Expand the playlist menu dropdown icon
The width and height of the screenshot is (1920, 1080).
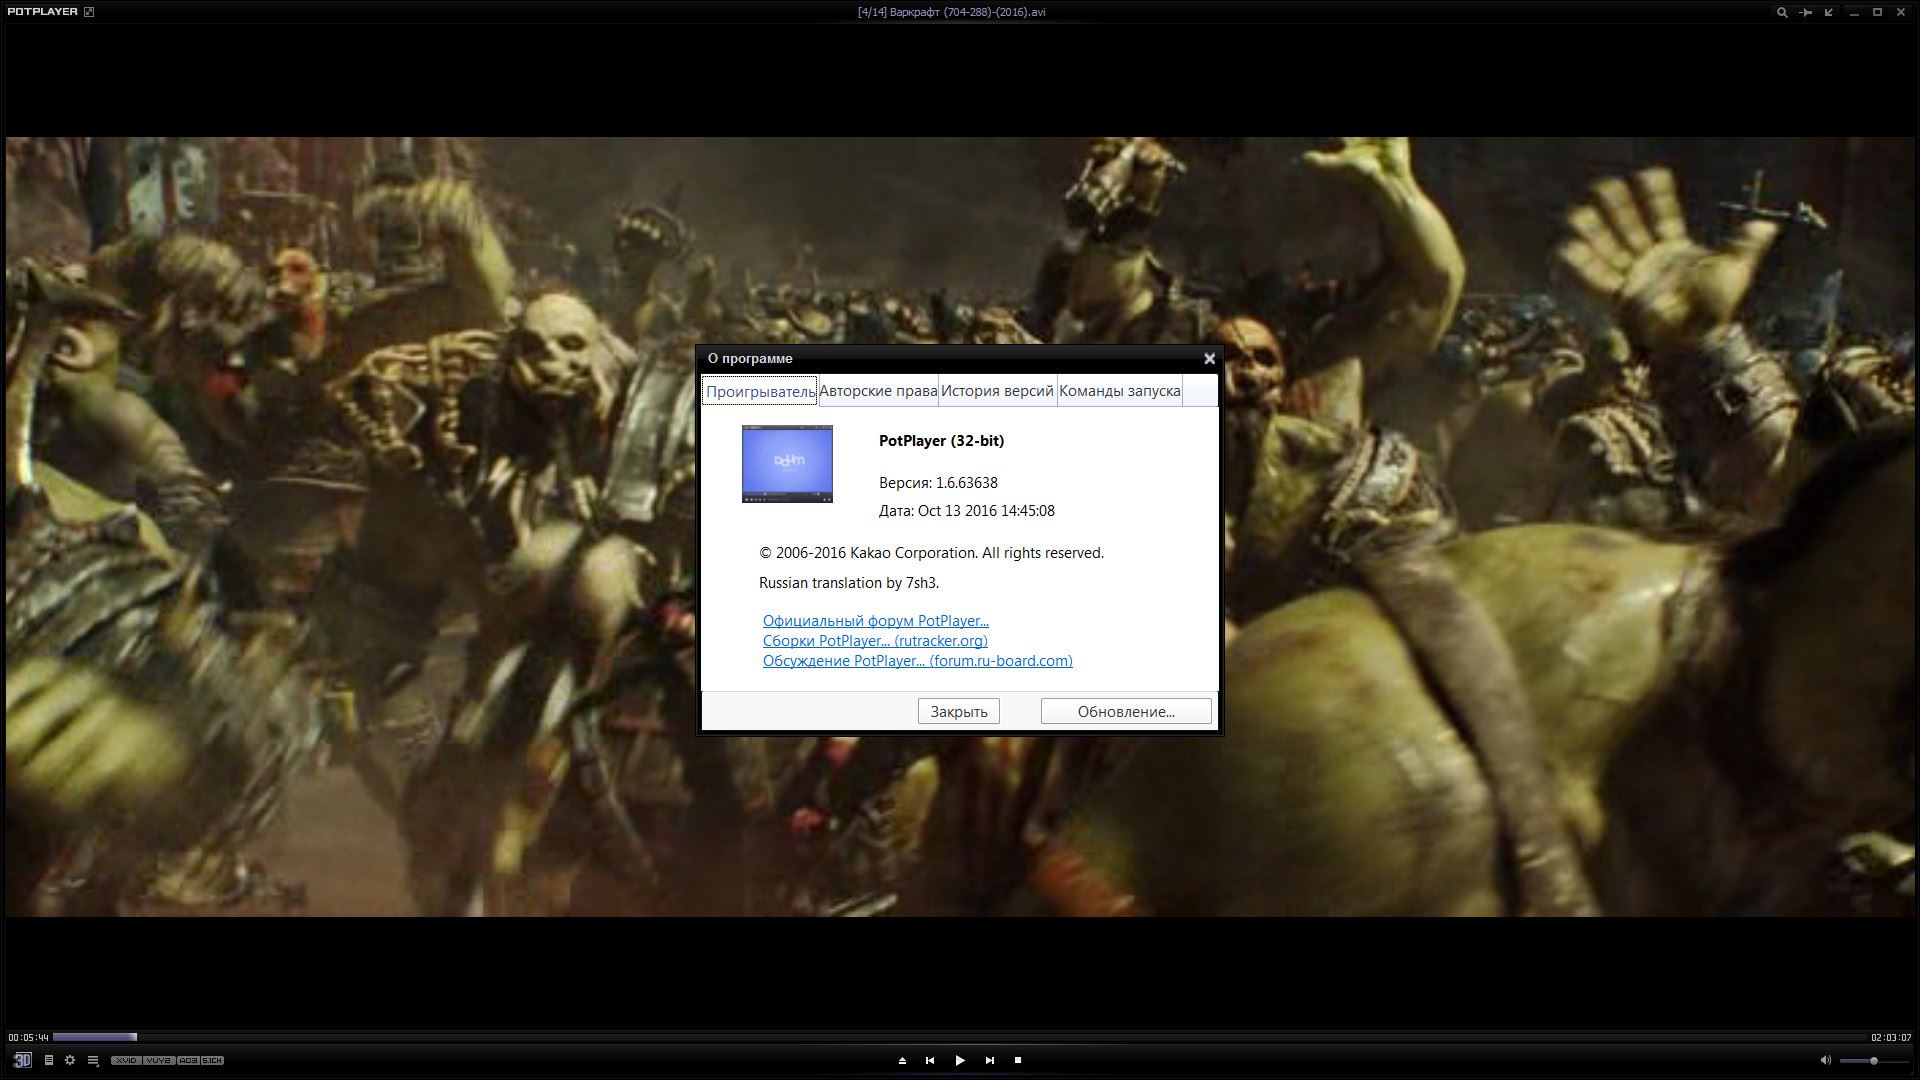click(x=93, y=1060)
